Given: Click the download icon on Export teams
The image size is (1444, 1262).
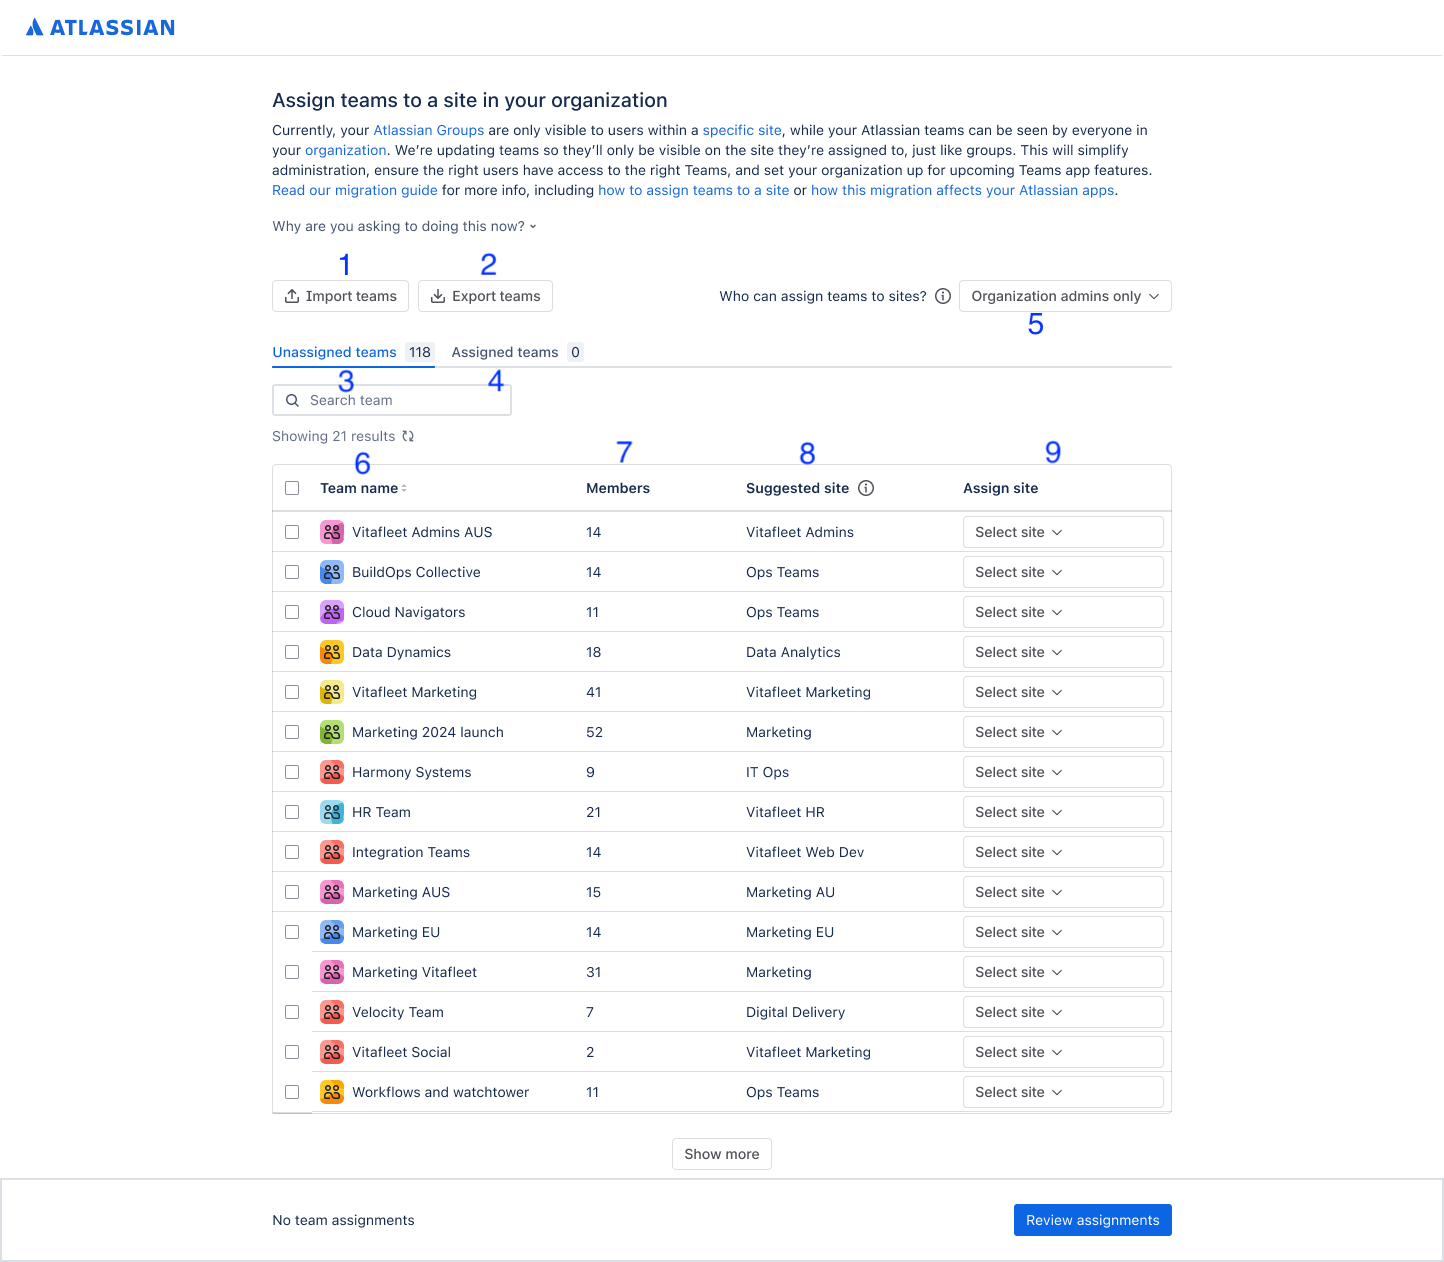Looking at the screenshot, I should tap(438, 296).
